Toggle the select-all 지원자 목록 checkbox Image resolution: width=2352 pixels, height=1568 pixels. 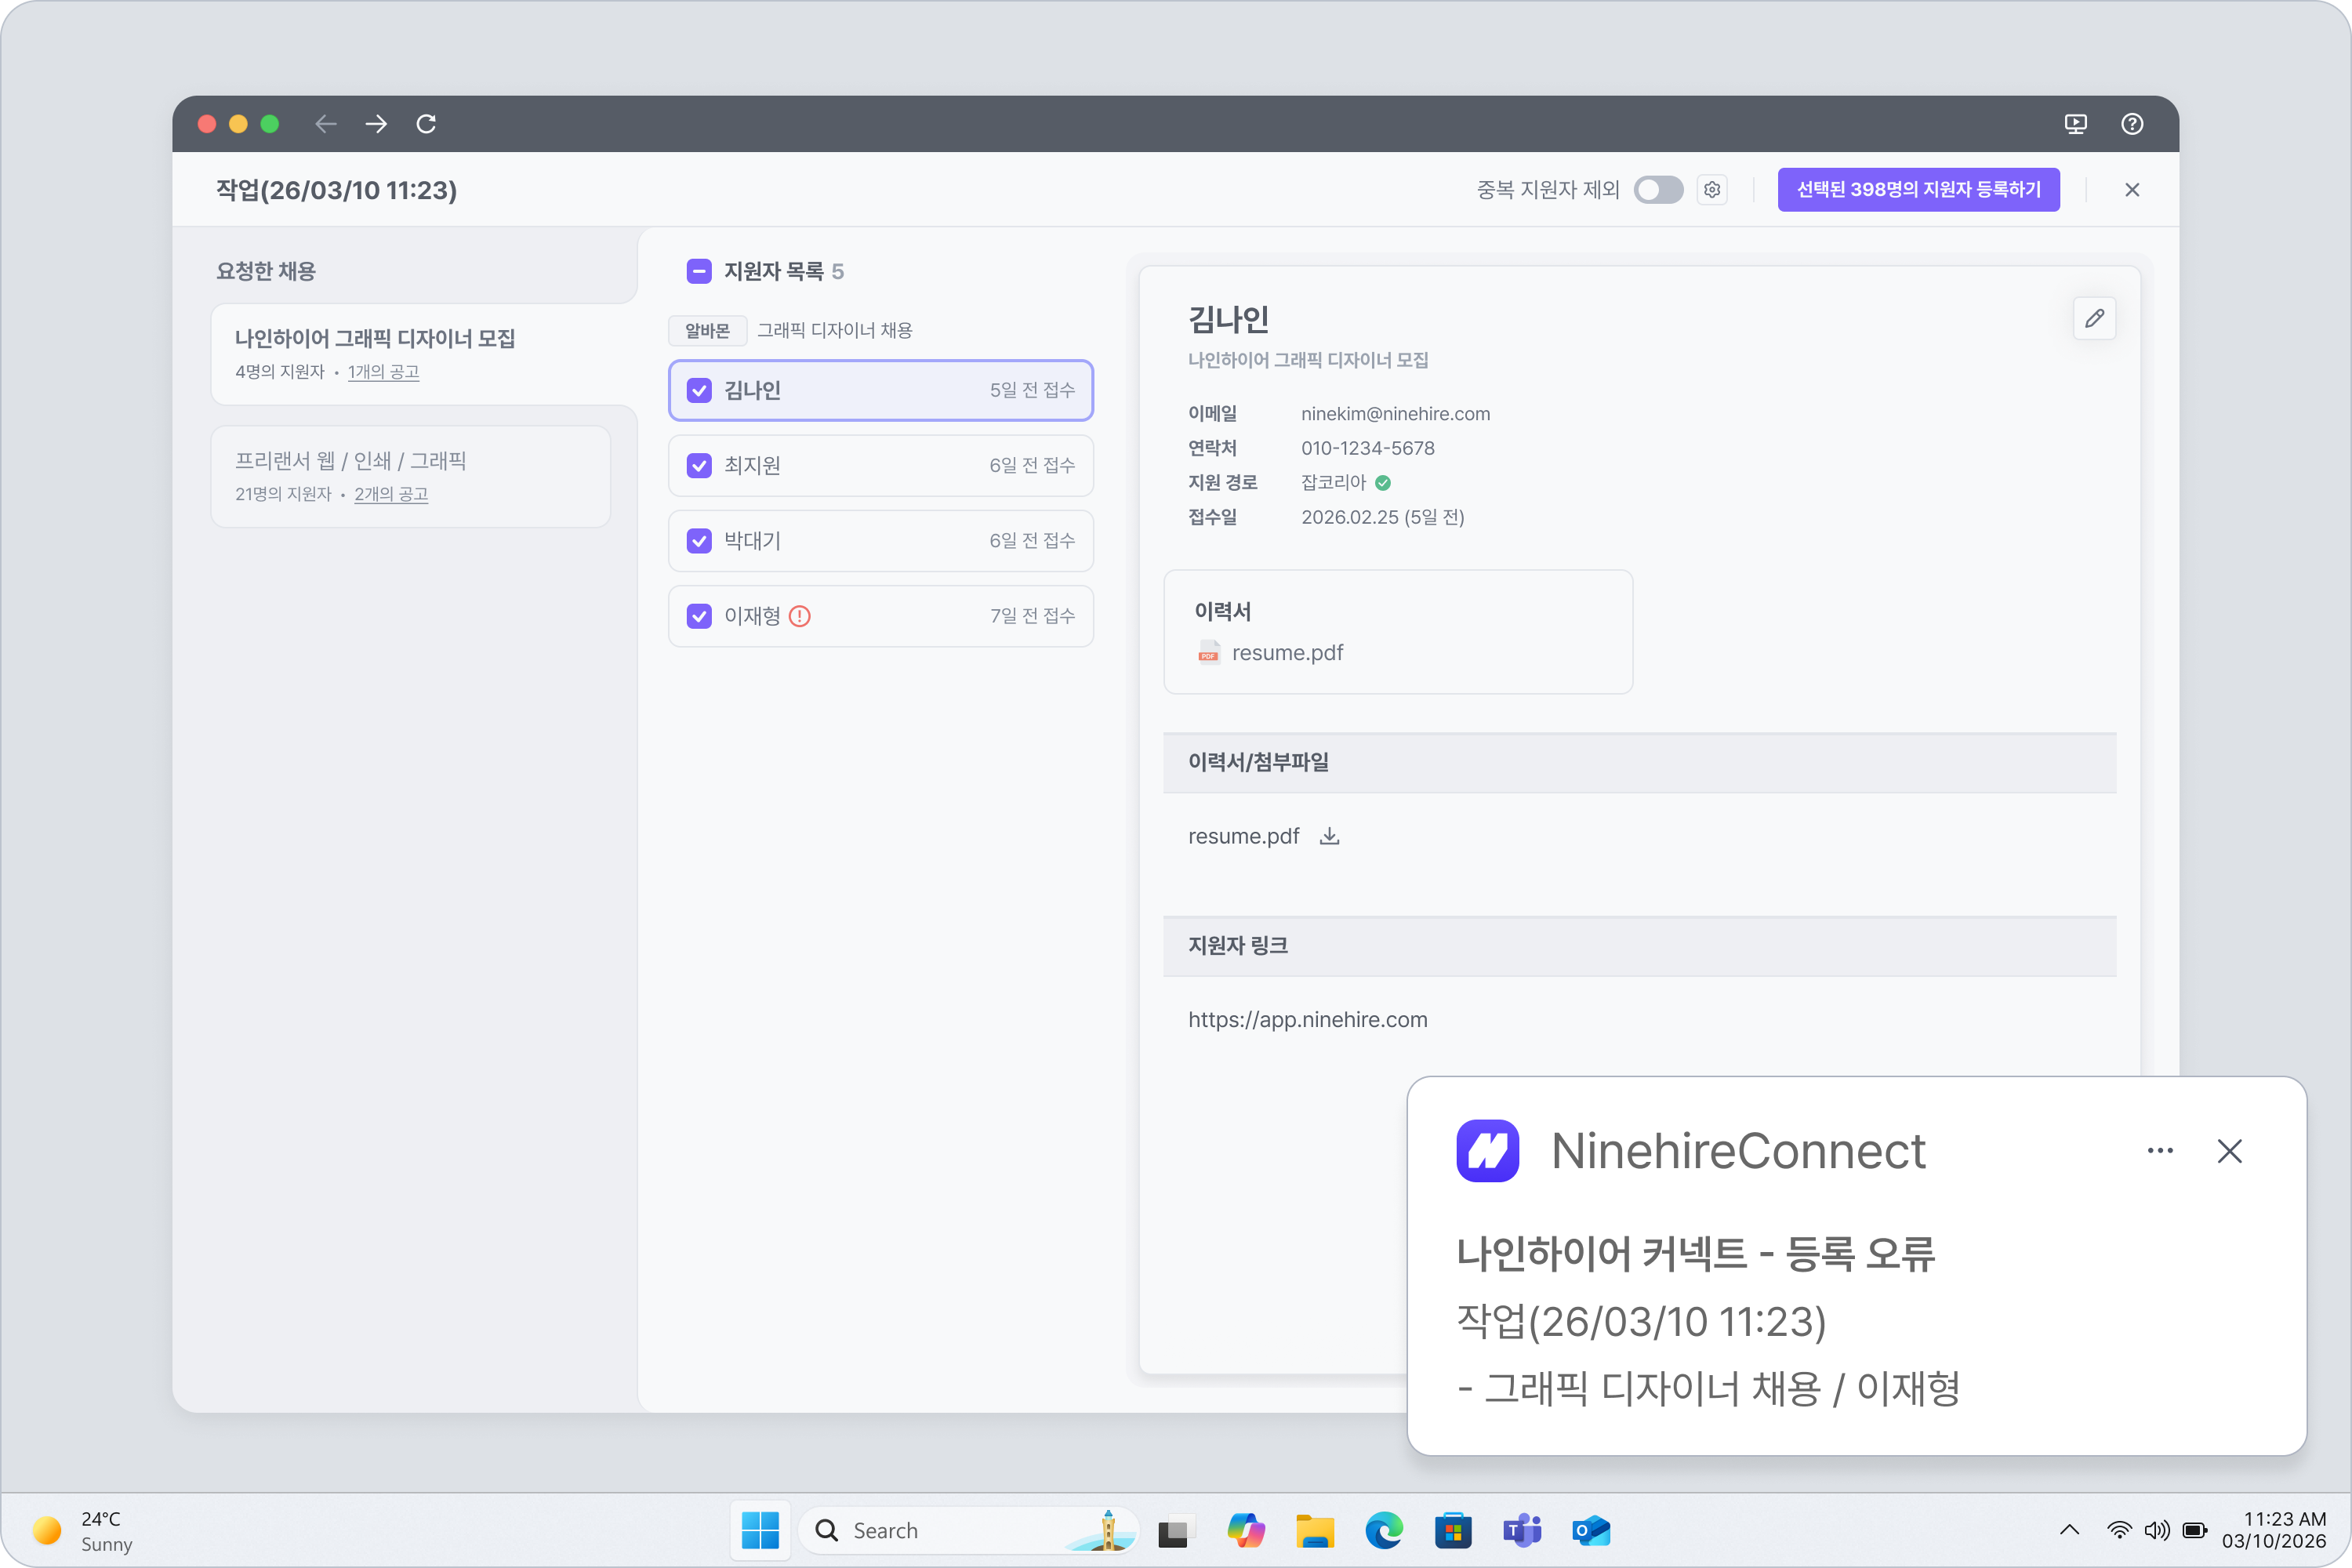[x=699, y=271]
